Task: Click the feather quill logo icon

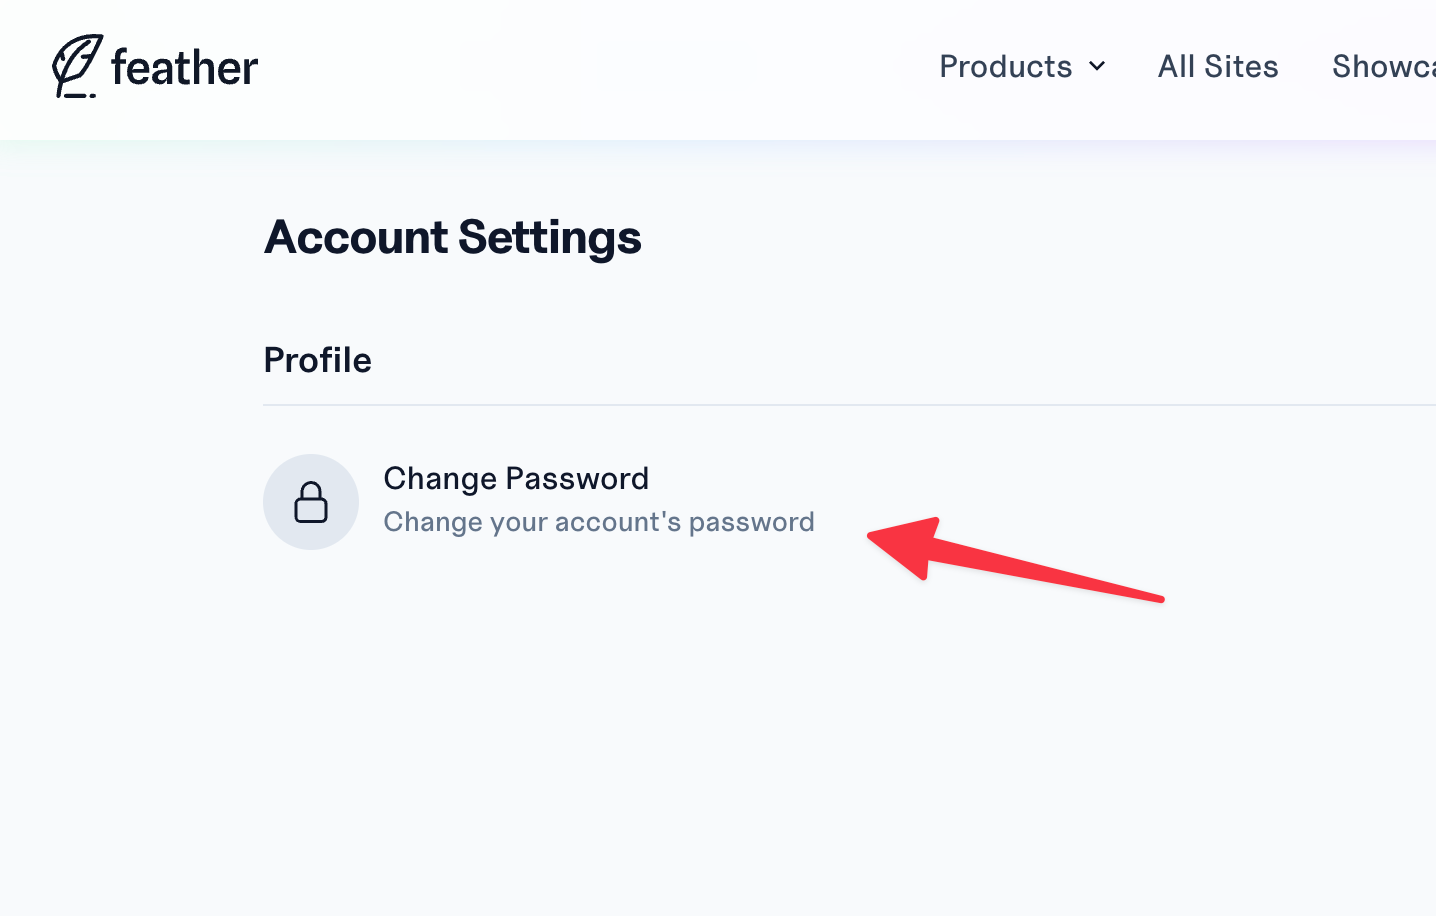Action: click(x=77, y=66)
